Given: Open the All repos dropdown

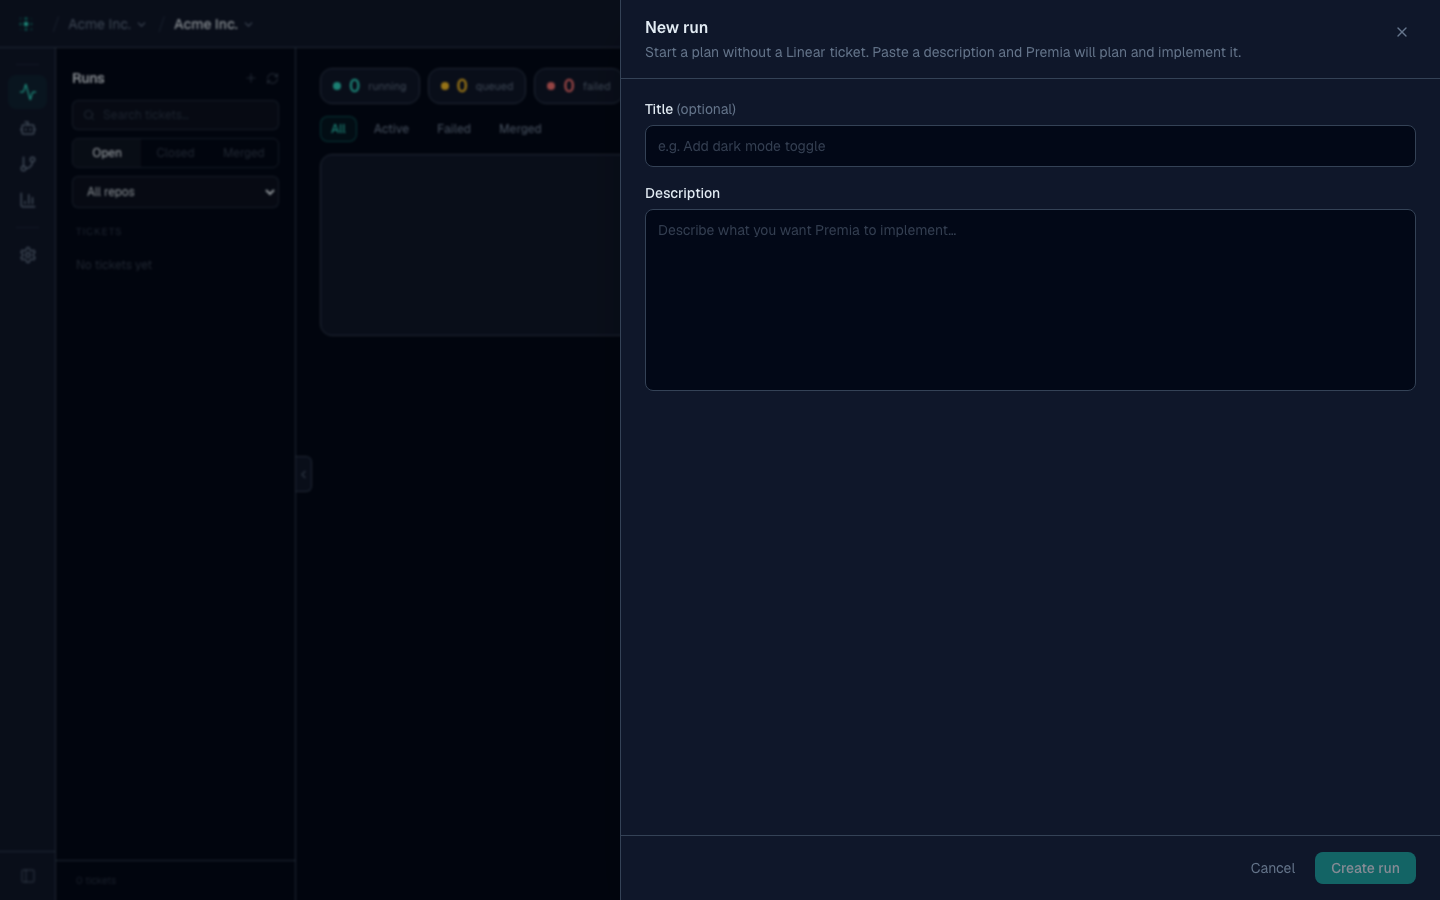Looking at the screenshot, I should (x=175, y=192).
